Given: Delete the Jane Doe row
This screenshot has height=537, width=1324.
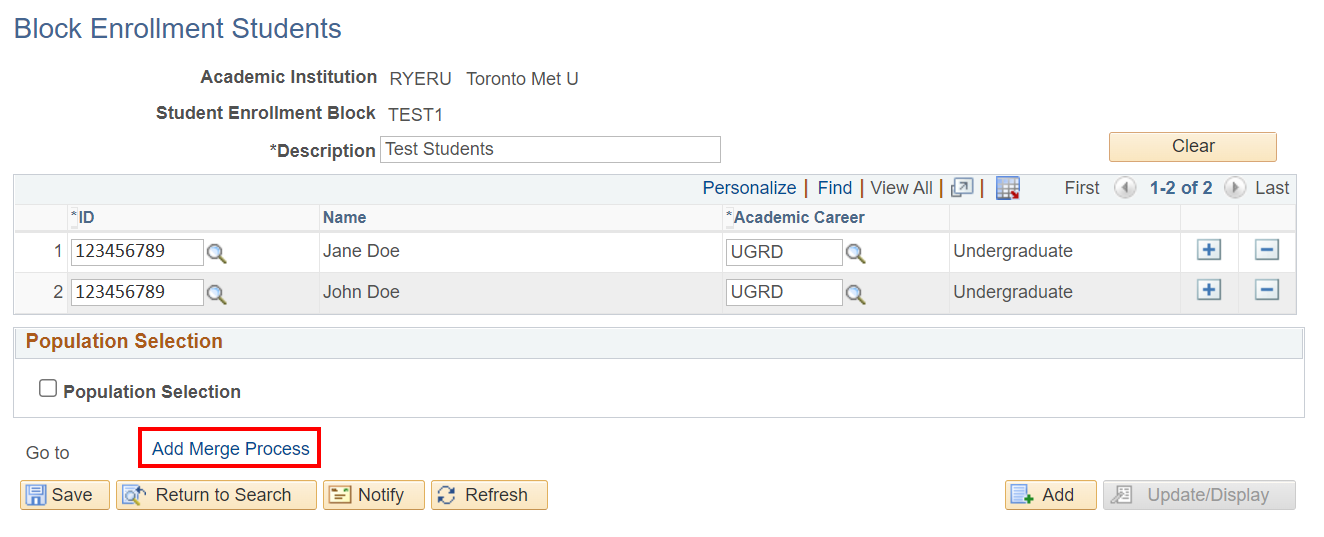Looking at the screenshot, I should point(1267,250).
